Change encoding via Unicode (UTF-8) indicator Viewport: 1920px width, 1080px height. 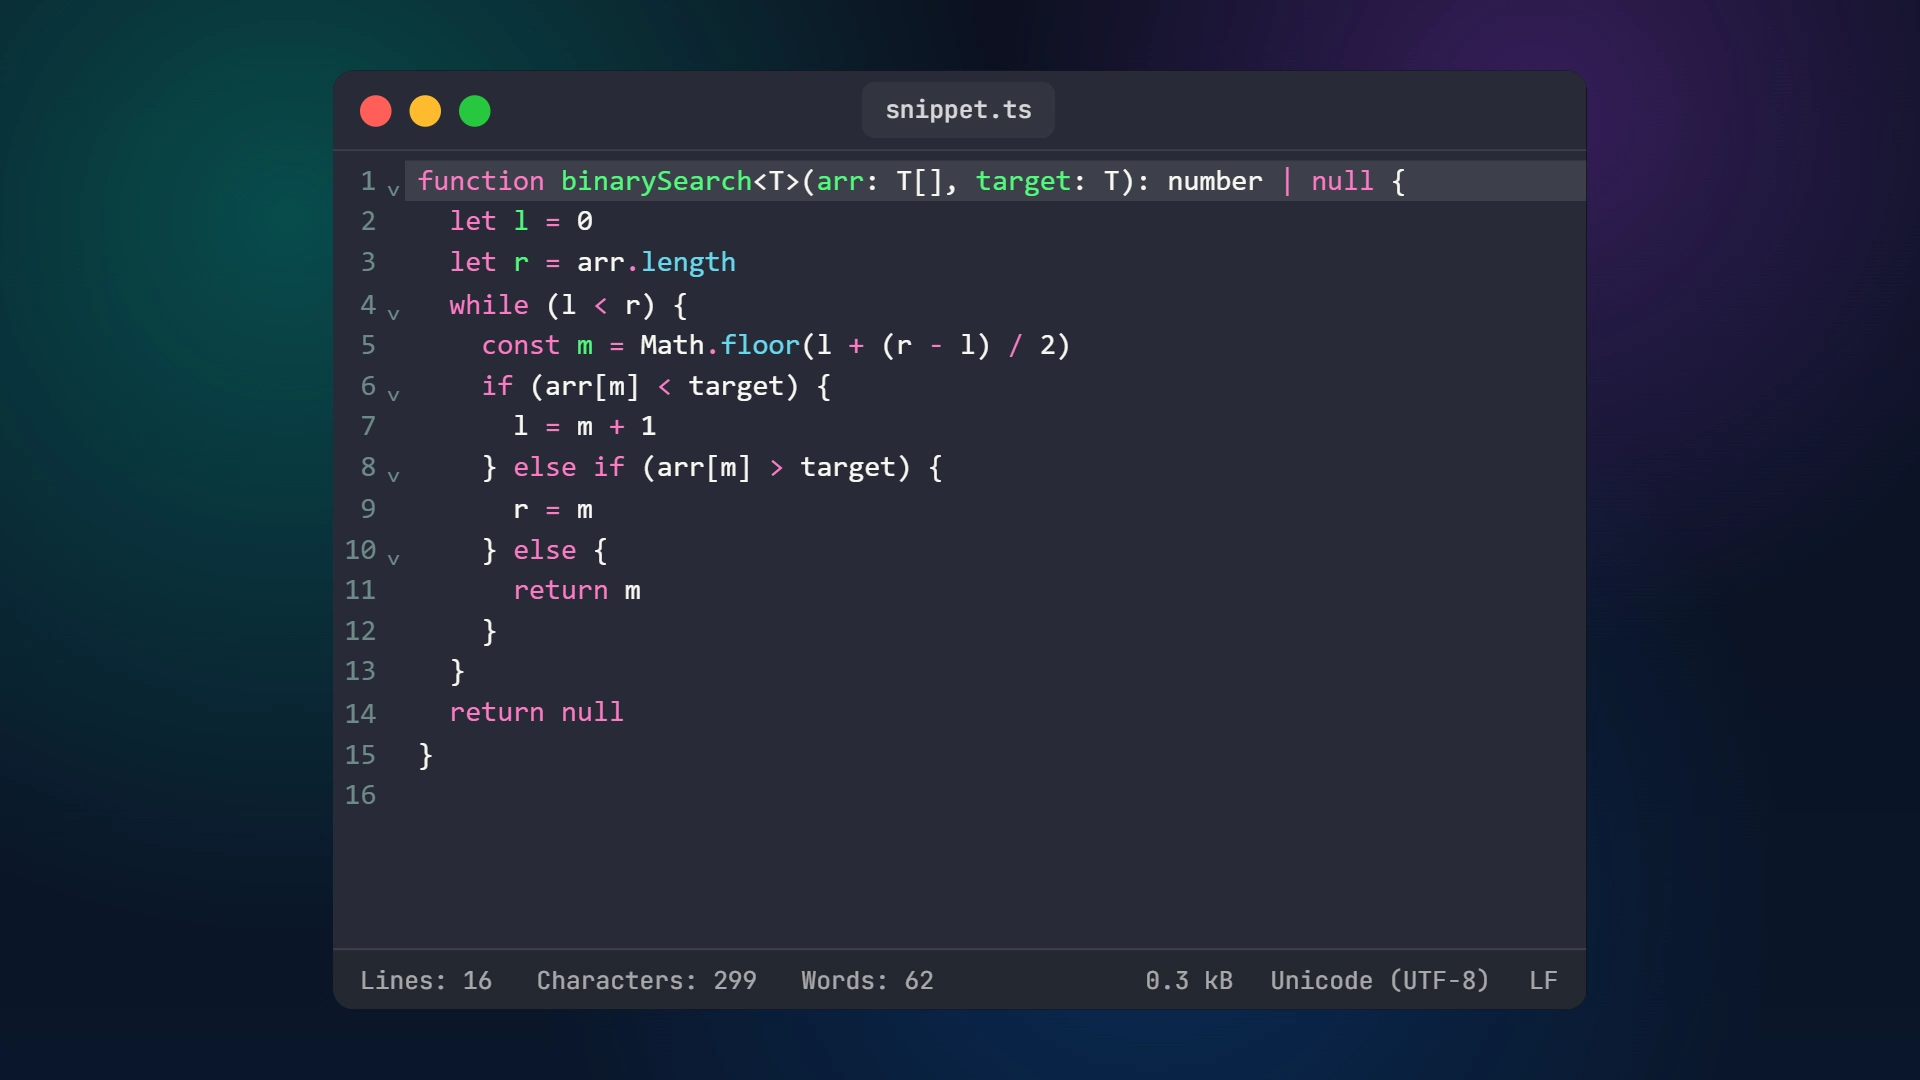(x=1379, y=981)
